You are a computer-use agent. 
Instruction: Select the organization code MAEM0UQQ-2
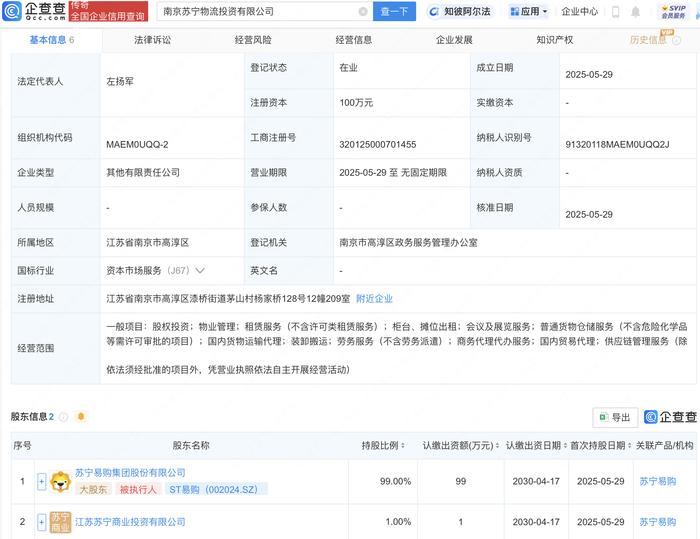pyautogui.click(x=137, y=145)
